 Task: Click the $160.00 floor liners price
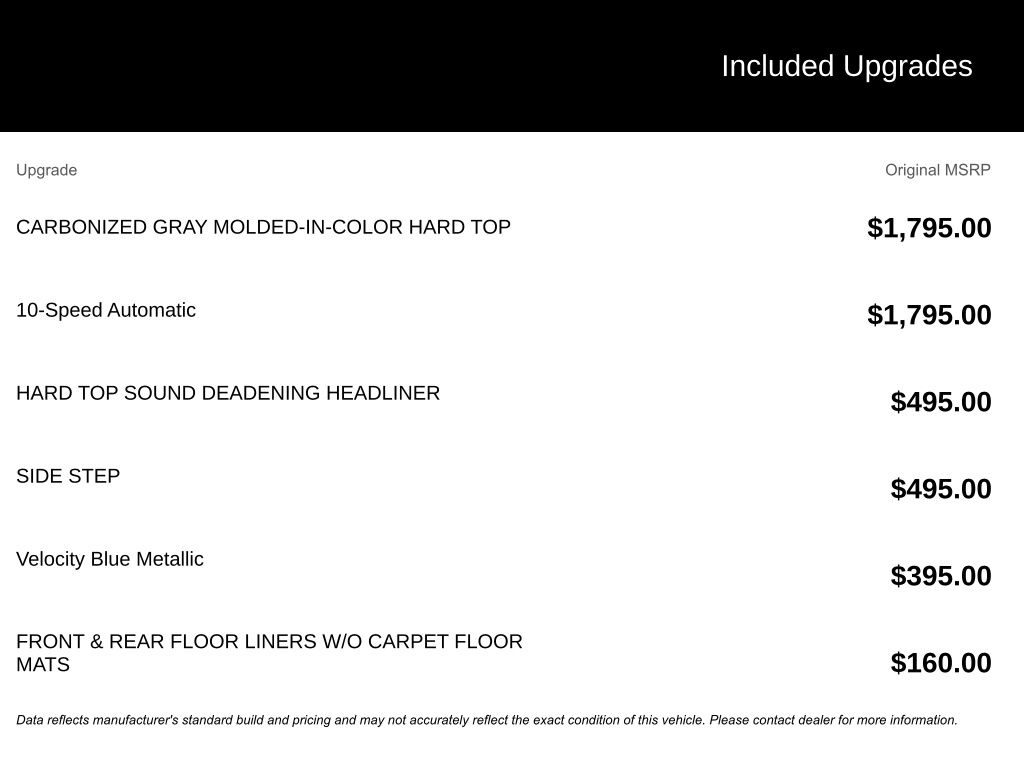coord(940,663)
